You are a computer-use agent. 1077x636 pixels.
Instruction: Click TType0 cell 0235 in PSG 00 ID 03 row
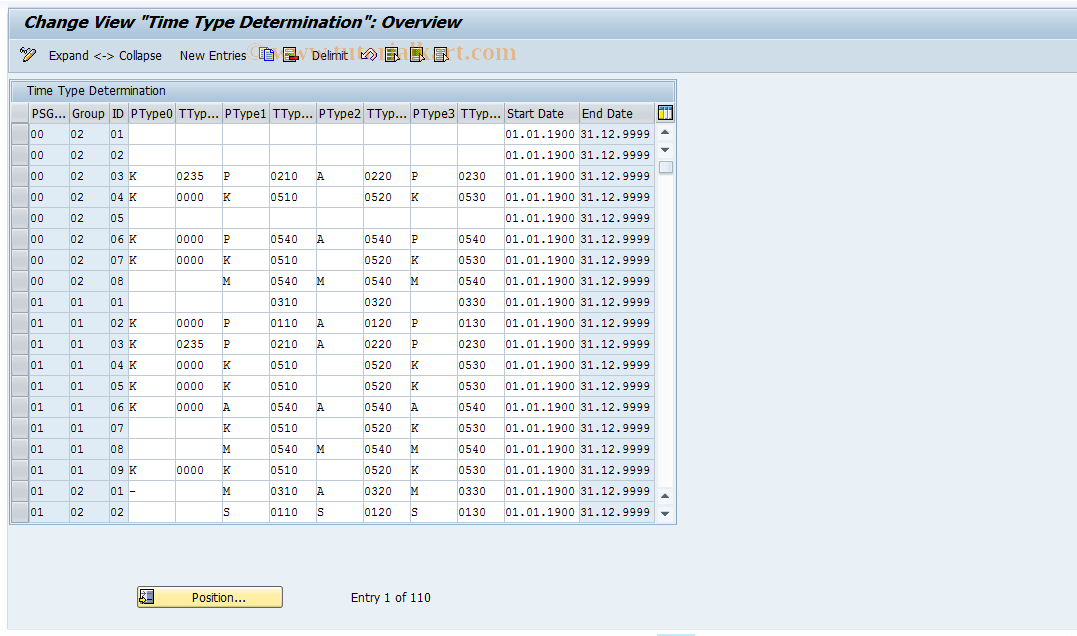[x=199, y=177]
